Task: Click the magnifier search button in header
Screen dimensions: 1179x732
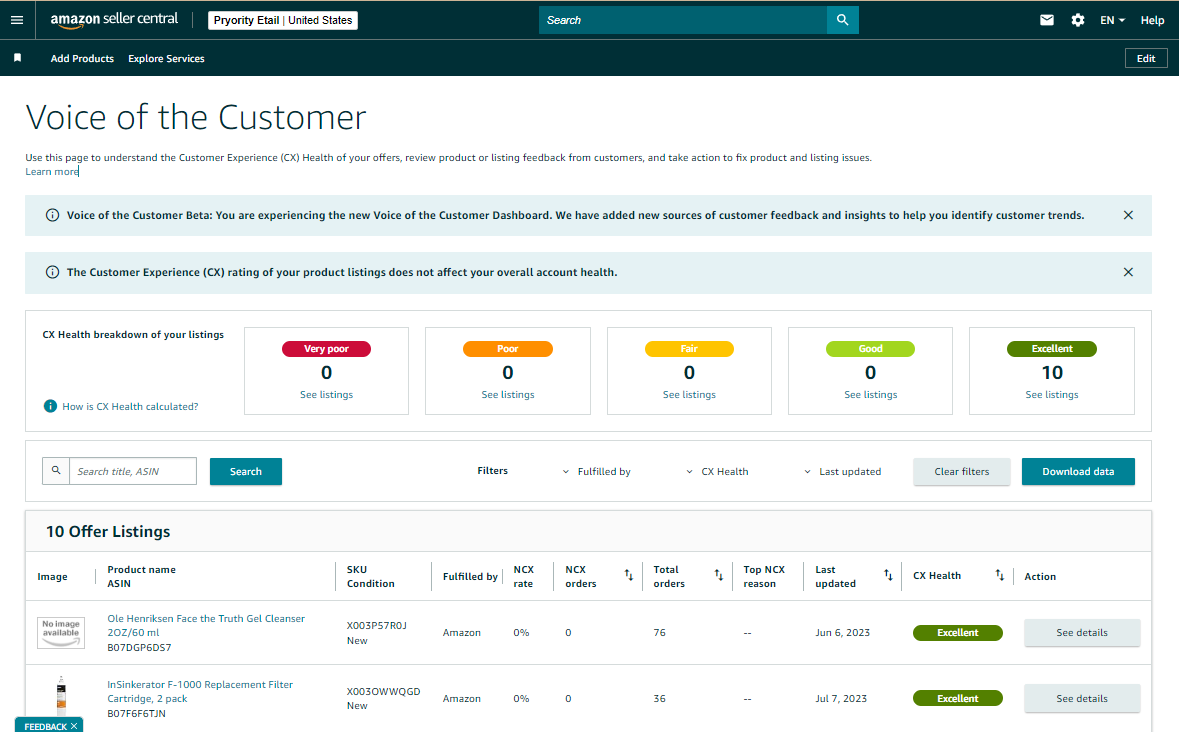Action: click(842, 20)
